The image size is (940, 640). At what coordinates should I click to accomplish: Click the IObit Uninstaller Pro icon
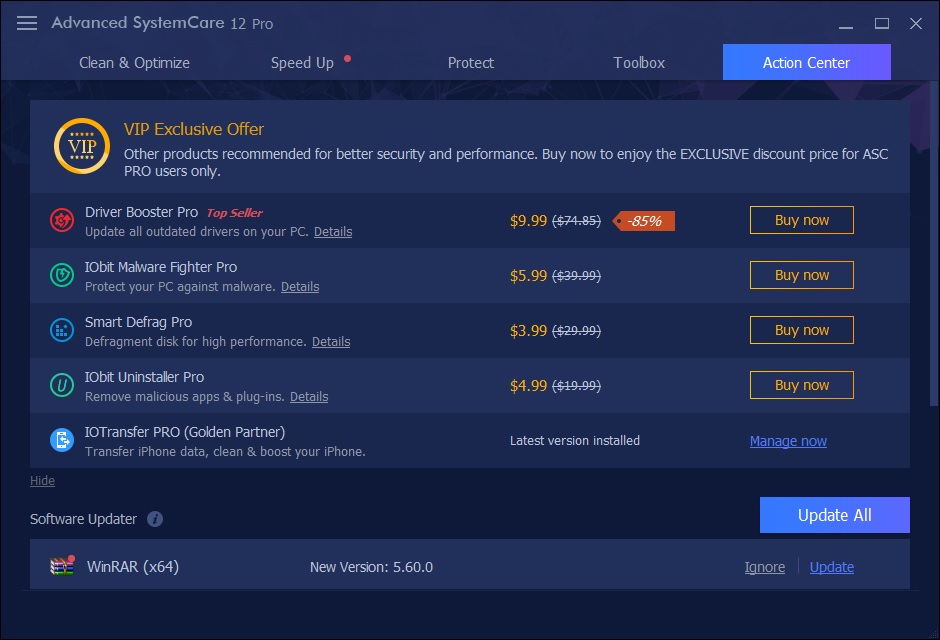(x=62, y=385)
